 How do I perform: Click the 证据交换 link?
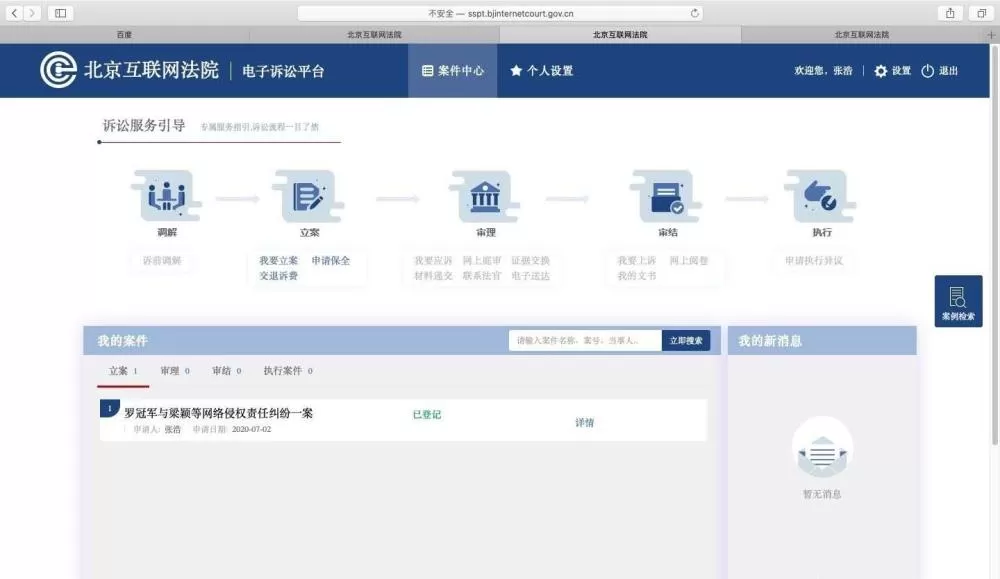tap(530, 261)
